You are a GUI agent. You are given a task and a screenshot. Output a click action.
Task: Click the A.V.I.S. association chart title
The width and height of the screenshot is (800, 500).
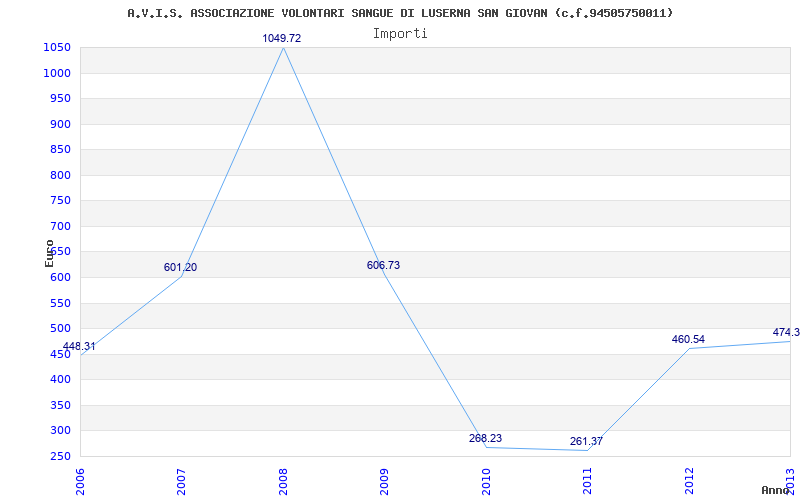point(400,13)
